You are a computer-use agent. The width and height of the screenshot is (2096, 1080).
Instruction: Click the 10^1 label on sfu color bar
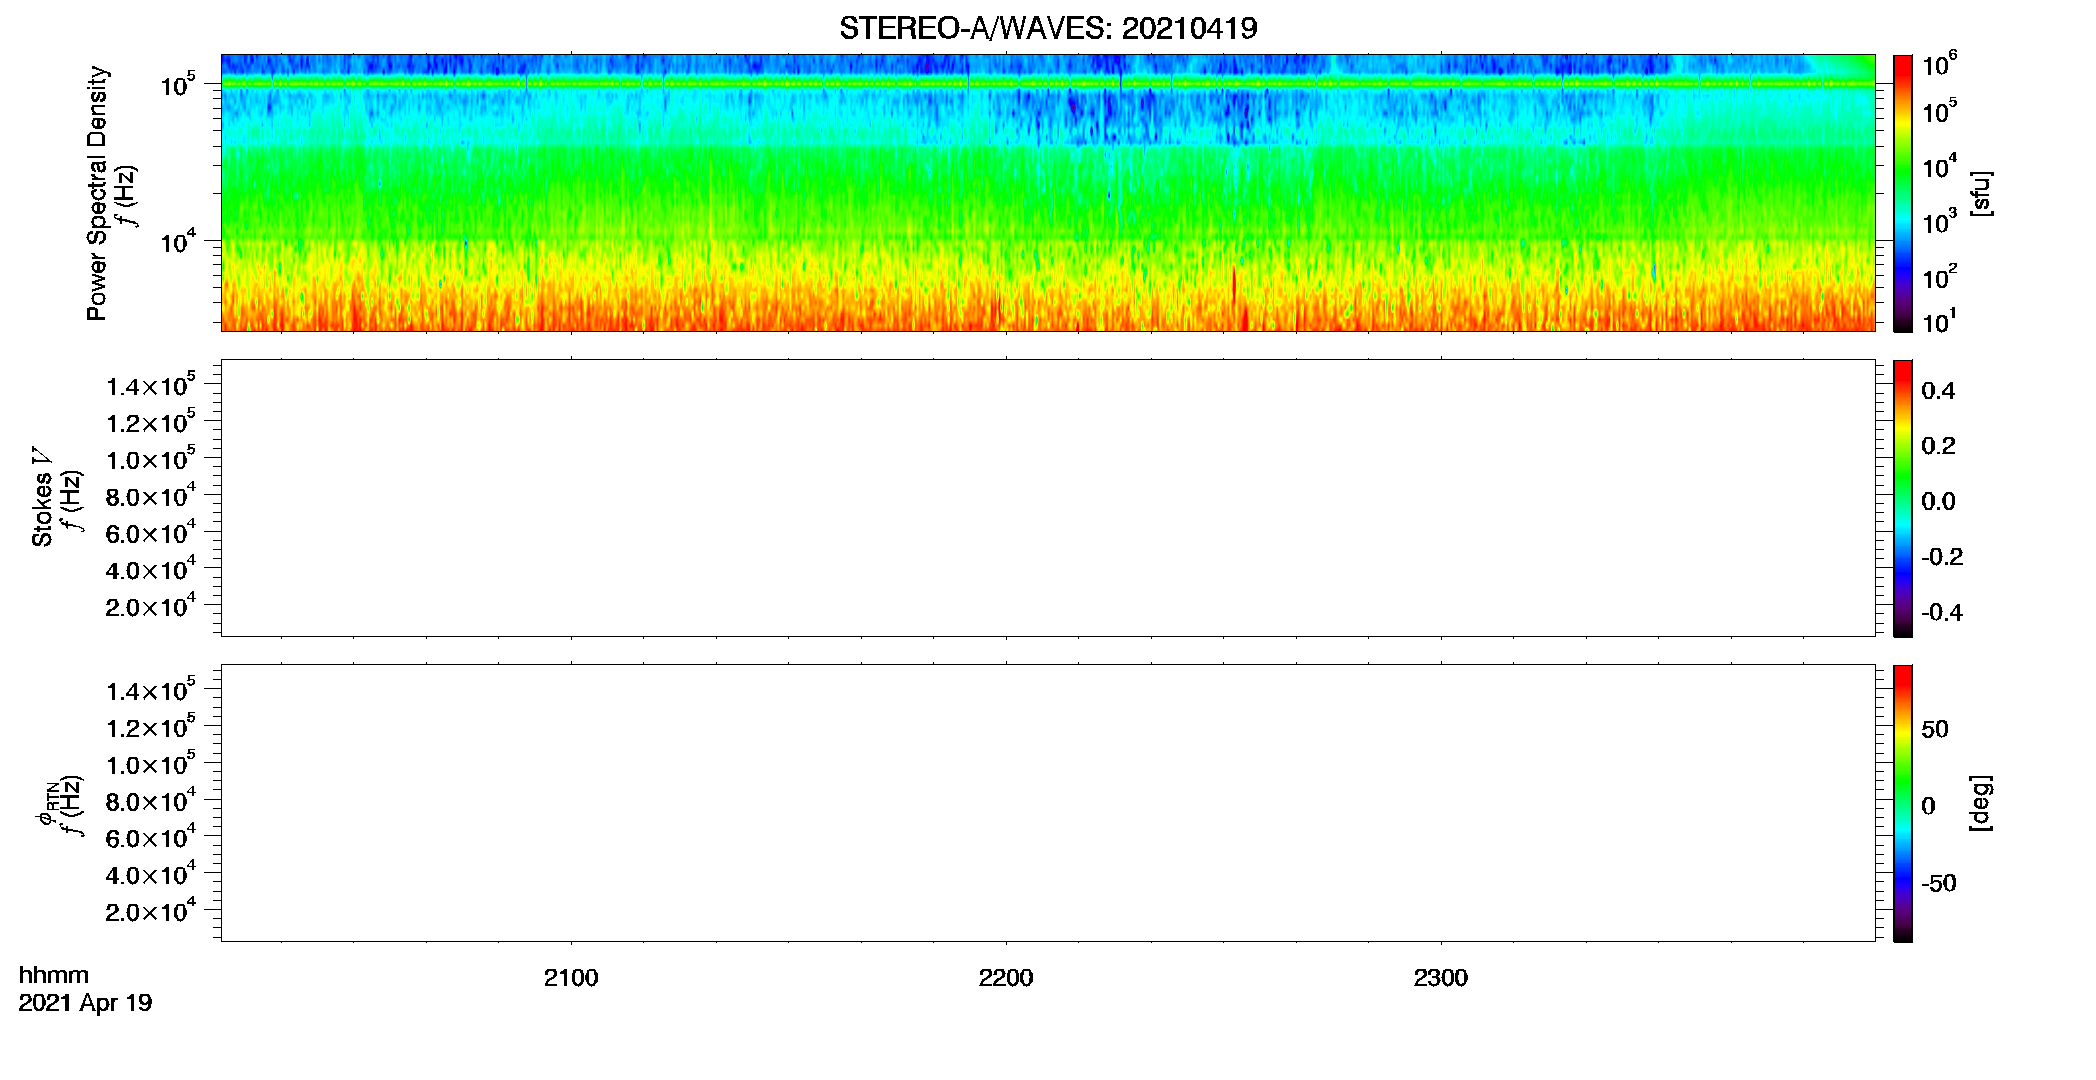tap(1939, 322)
